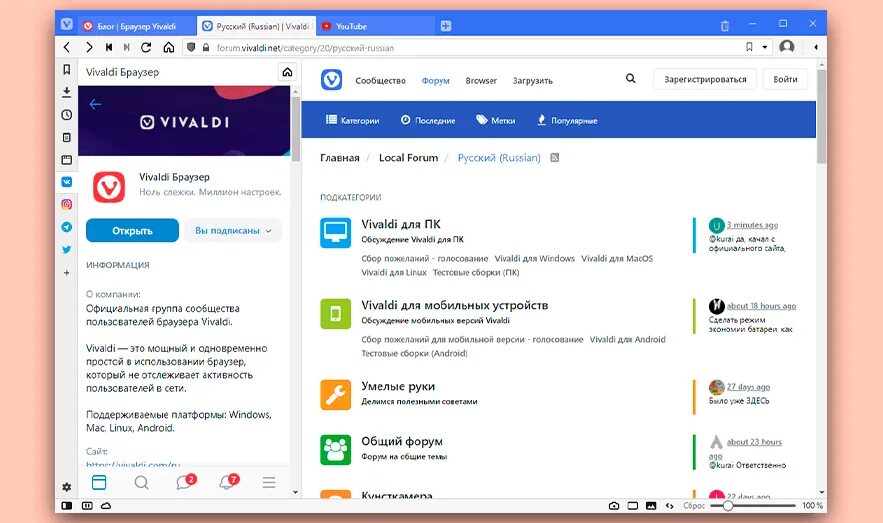
Task: Open the Популярные topics page
Action: (567, 120)
